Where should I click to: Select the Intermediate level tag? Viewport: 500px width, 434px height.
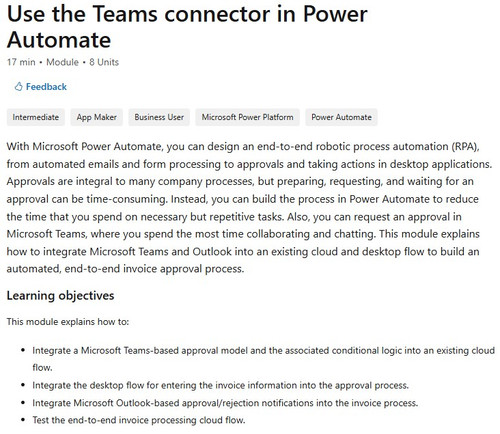click(36, 117)
